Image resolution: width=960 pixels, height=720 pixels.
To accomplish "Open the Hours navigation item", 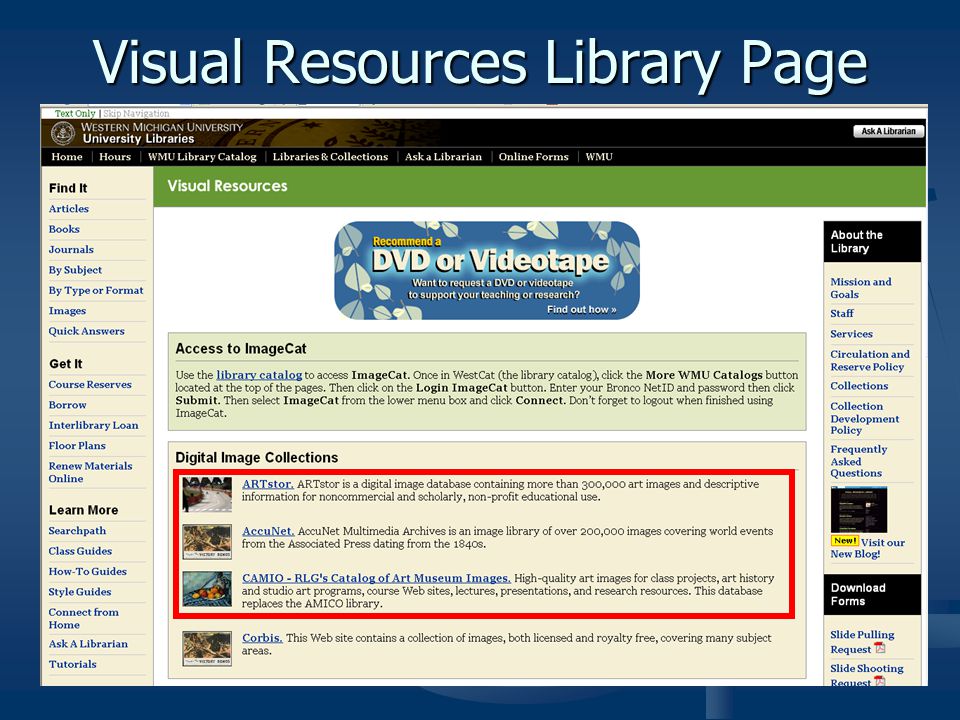I will coord(115,157).
